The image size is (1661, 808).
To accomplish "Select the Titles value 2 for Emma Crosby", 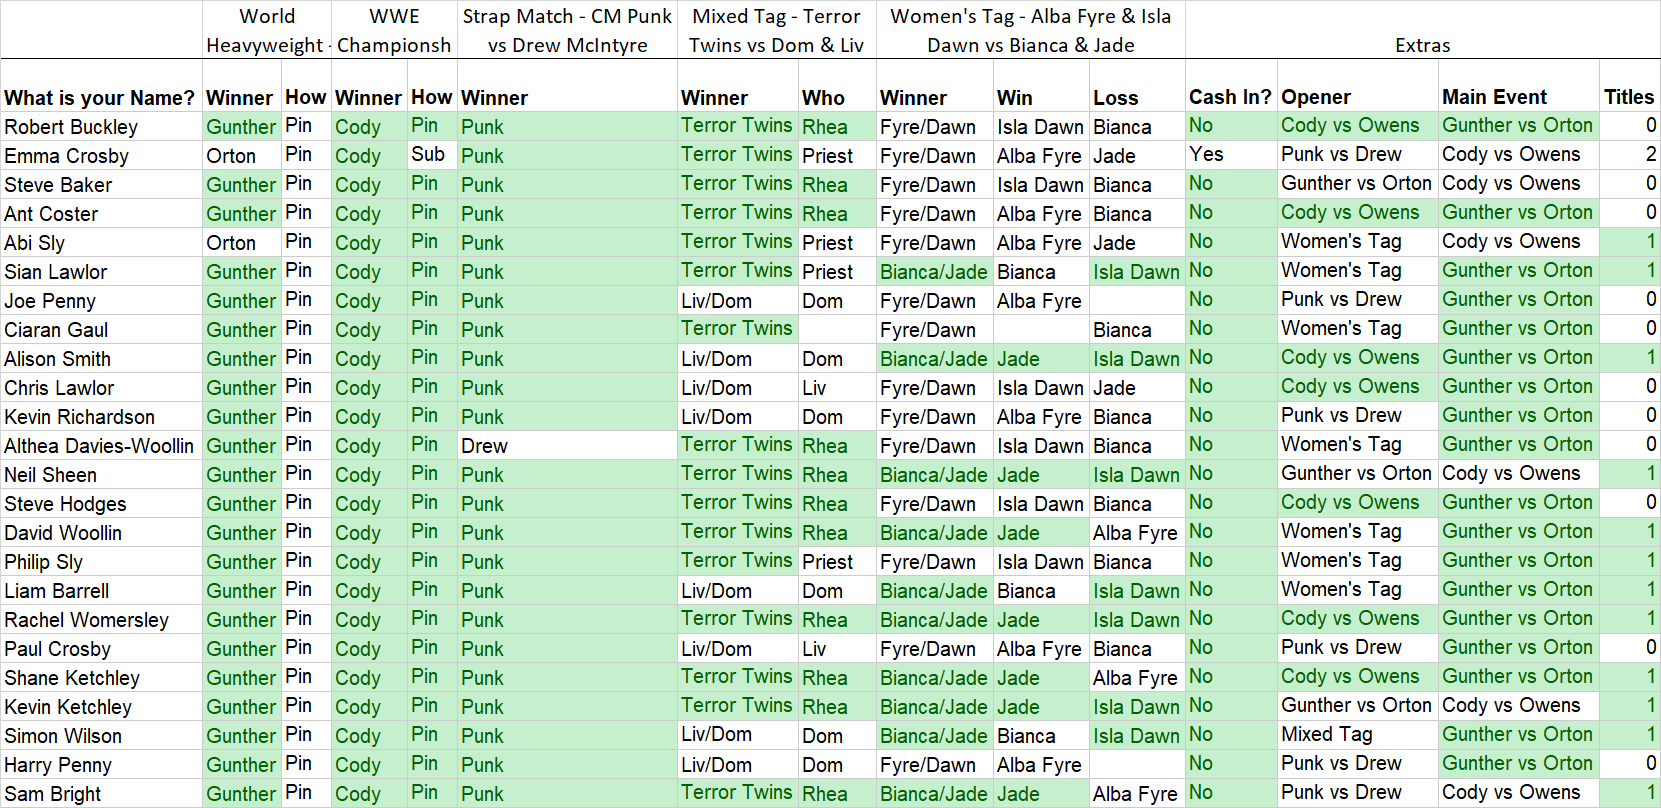I will coord(1650,155).
